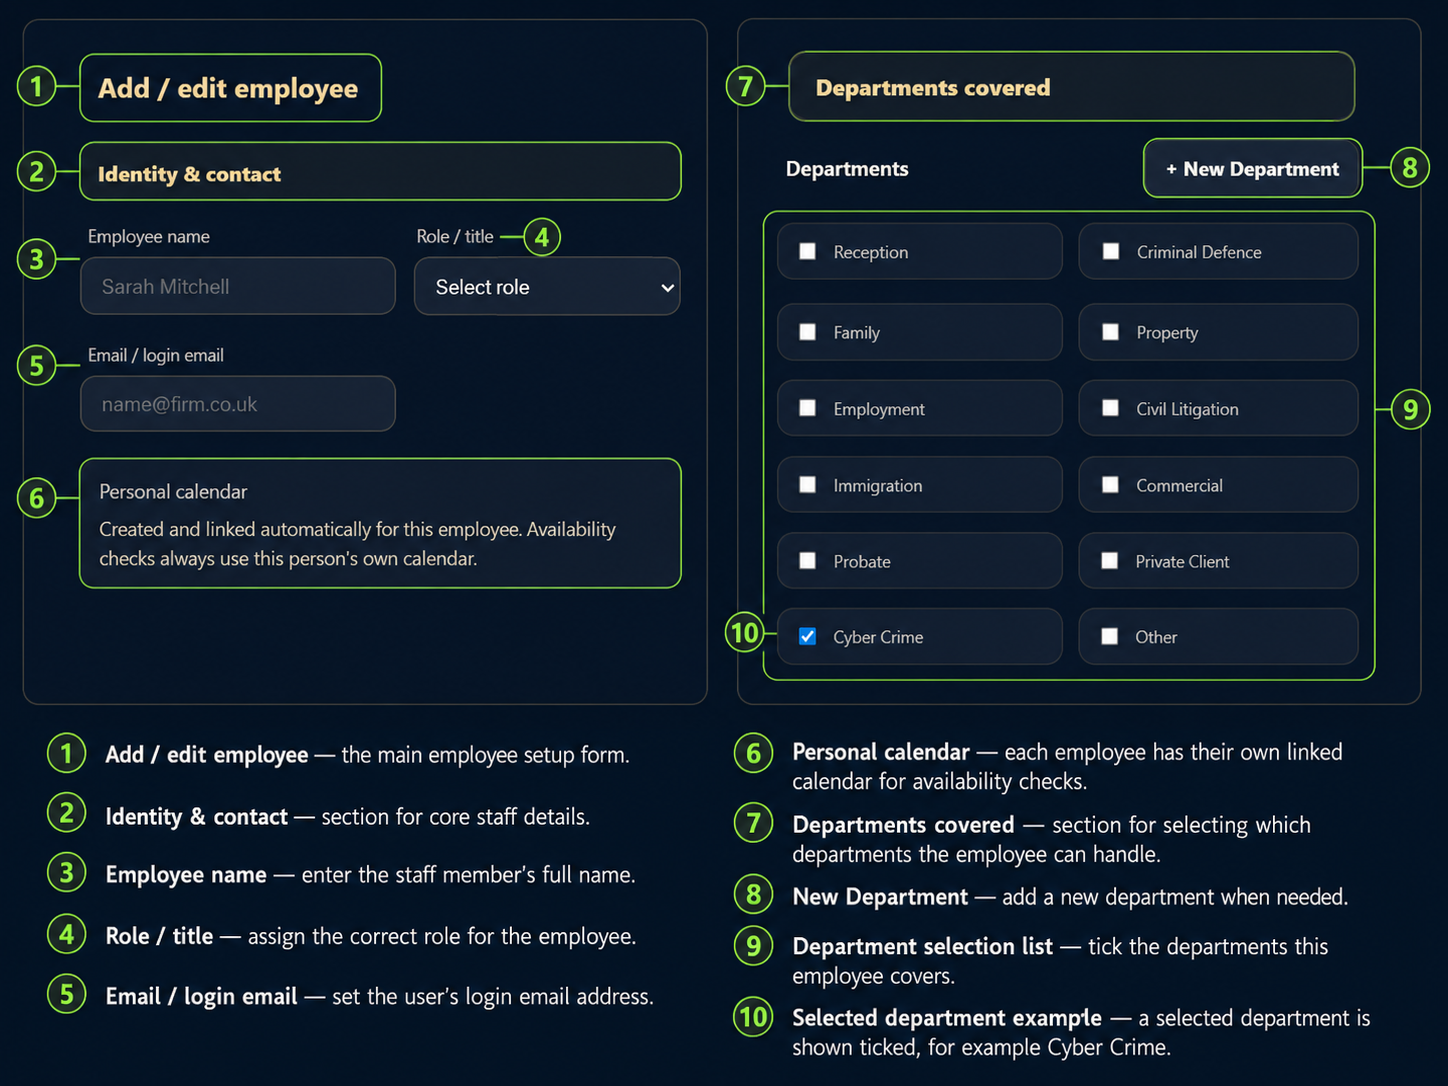Click legend text 'Department selection list'
The width and height of the screenshot is (1448, 1086).
point(922,946)
